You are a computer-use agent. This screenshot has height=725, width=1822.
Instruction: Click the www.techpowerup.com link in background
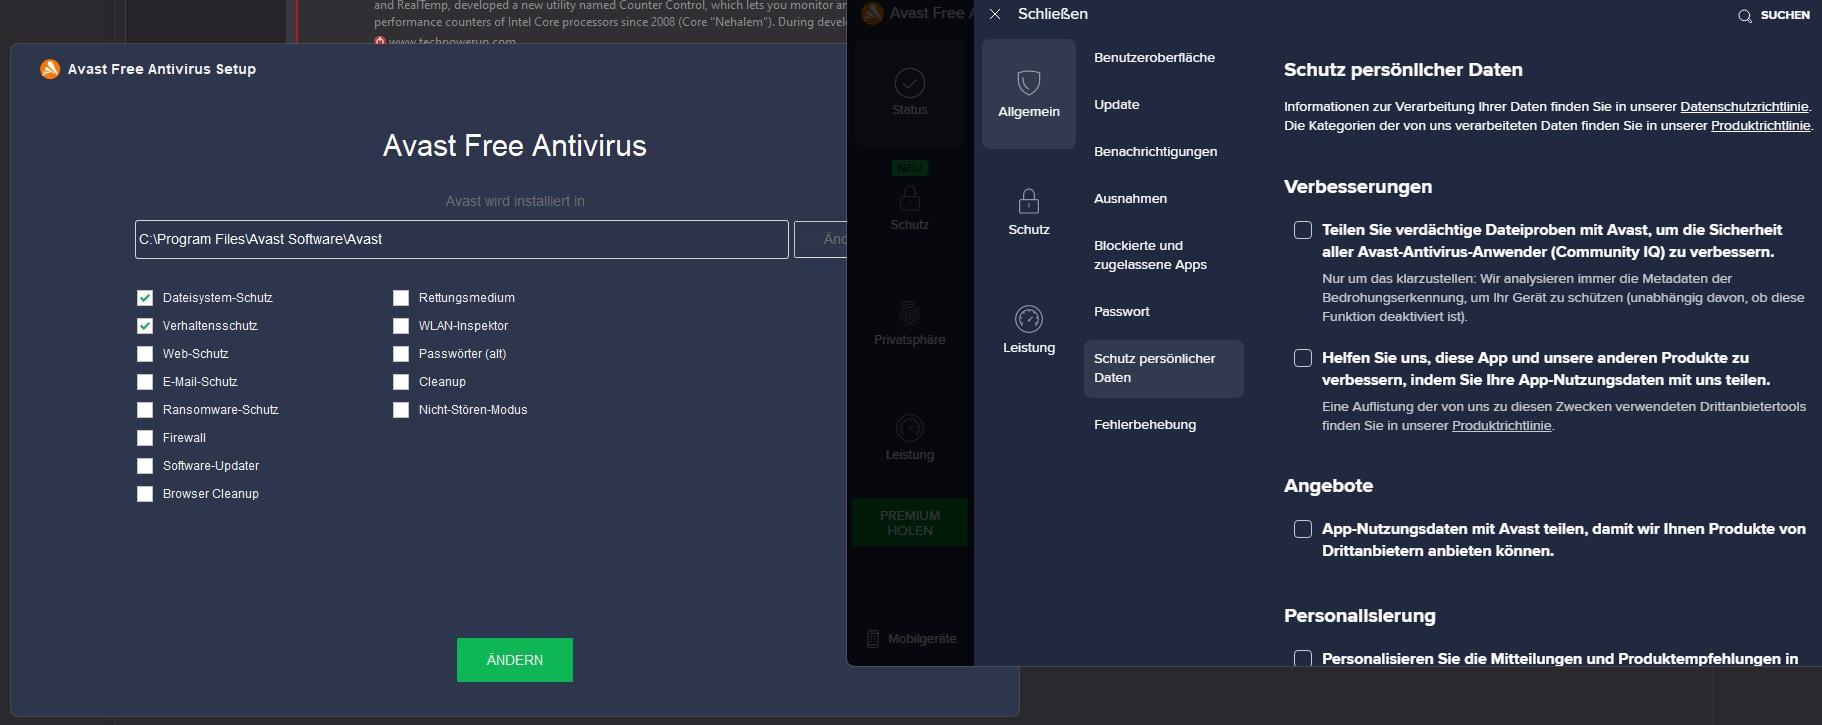[x=452, y=42]
